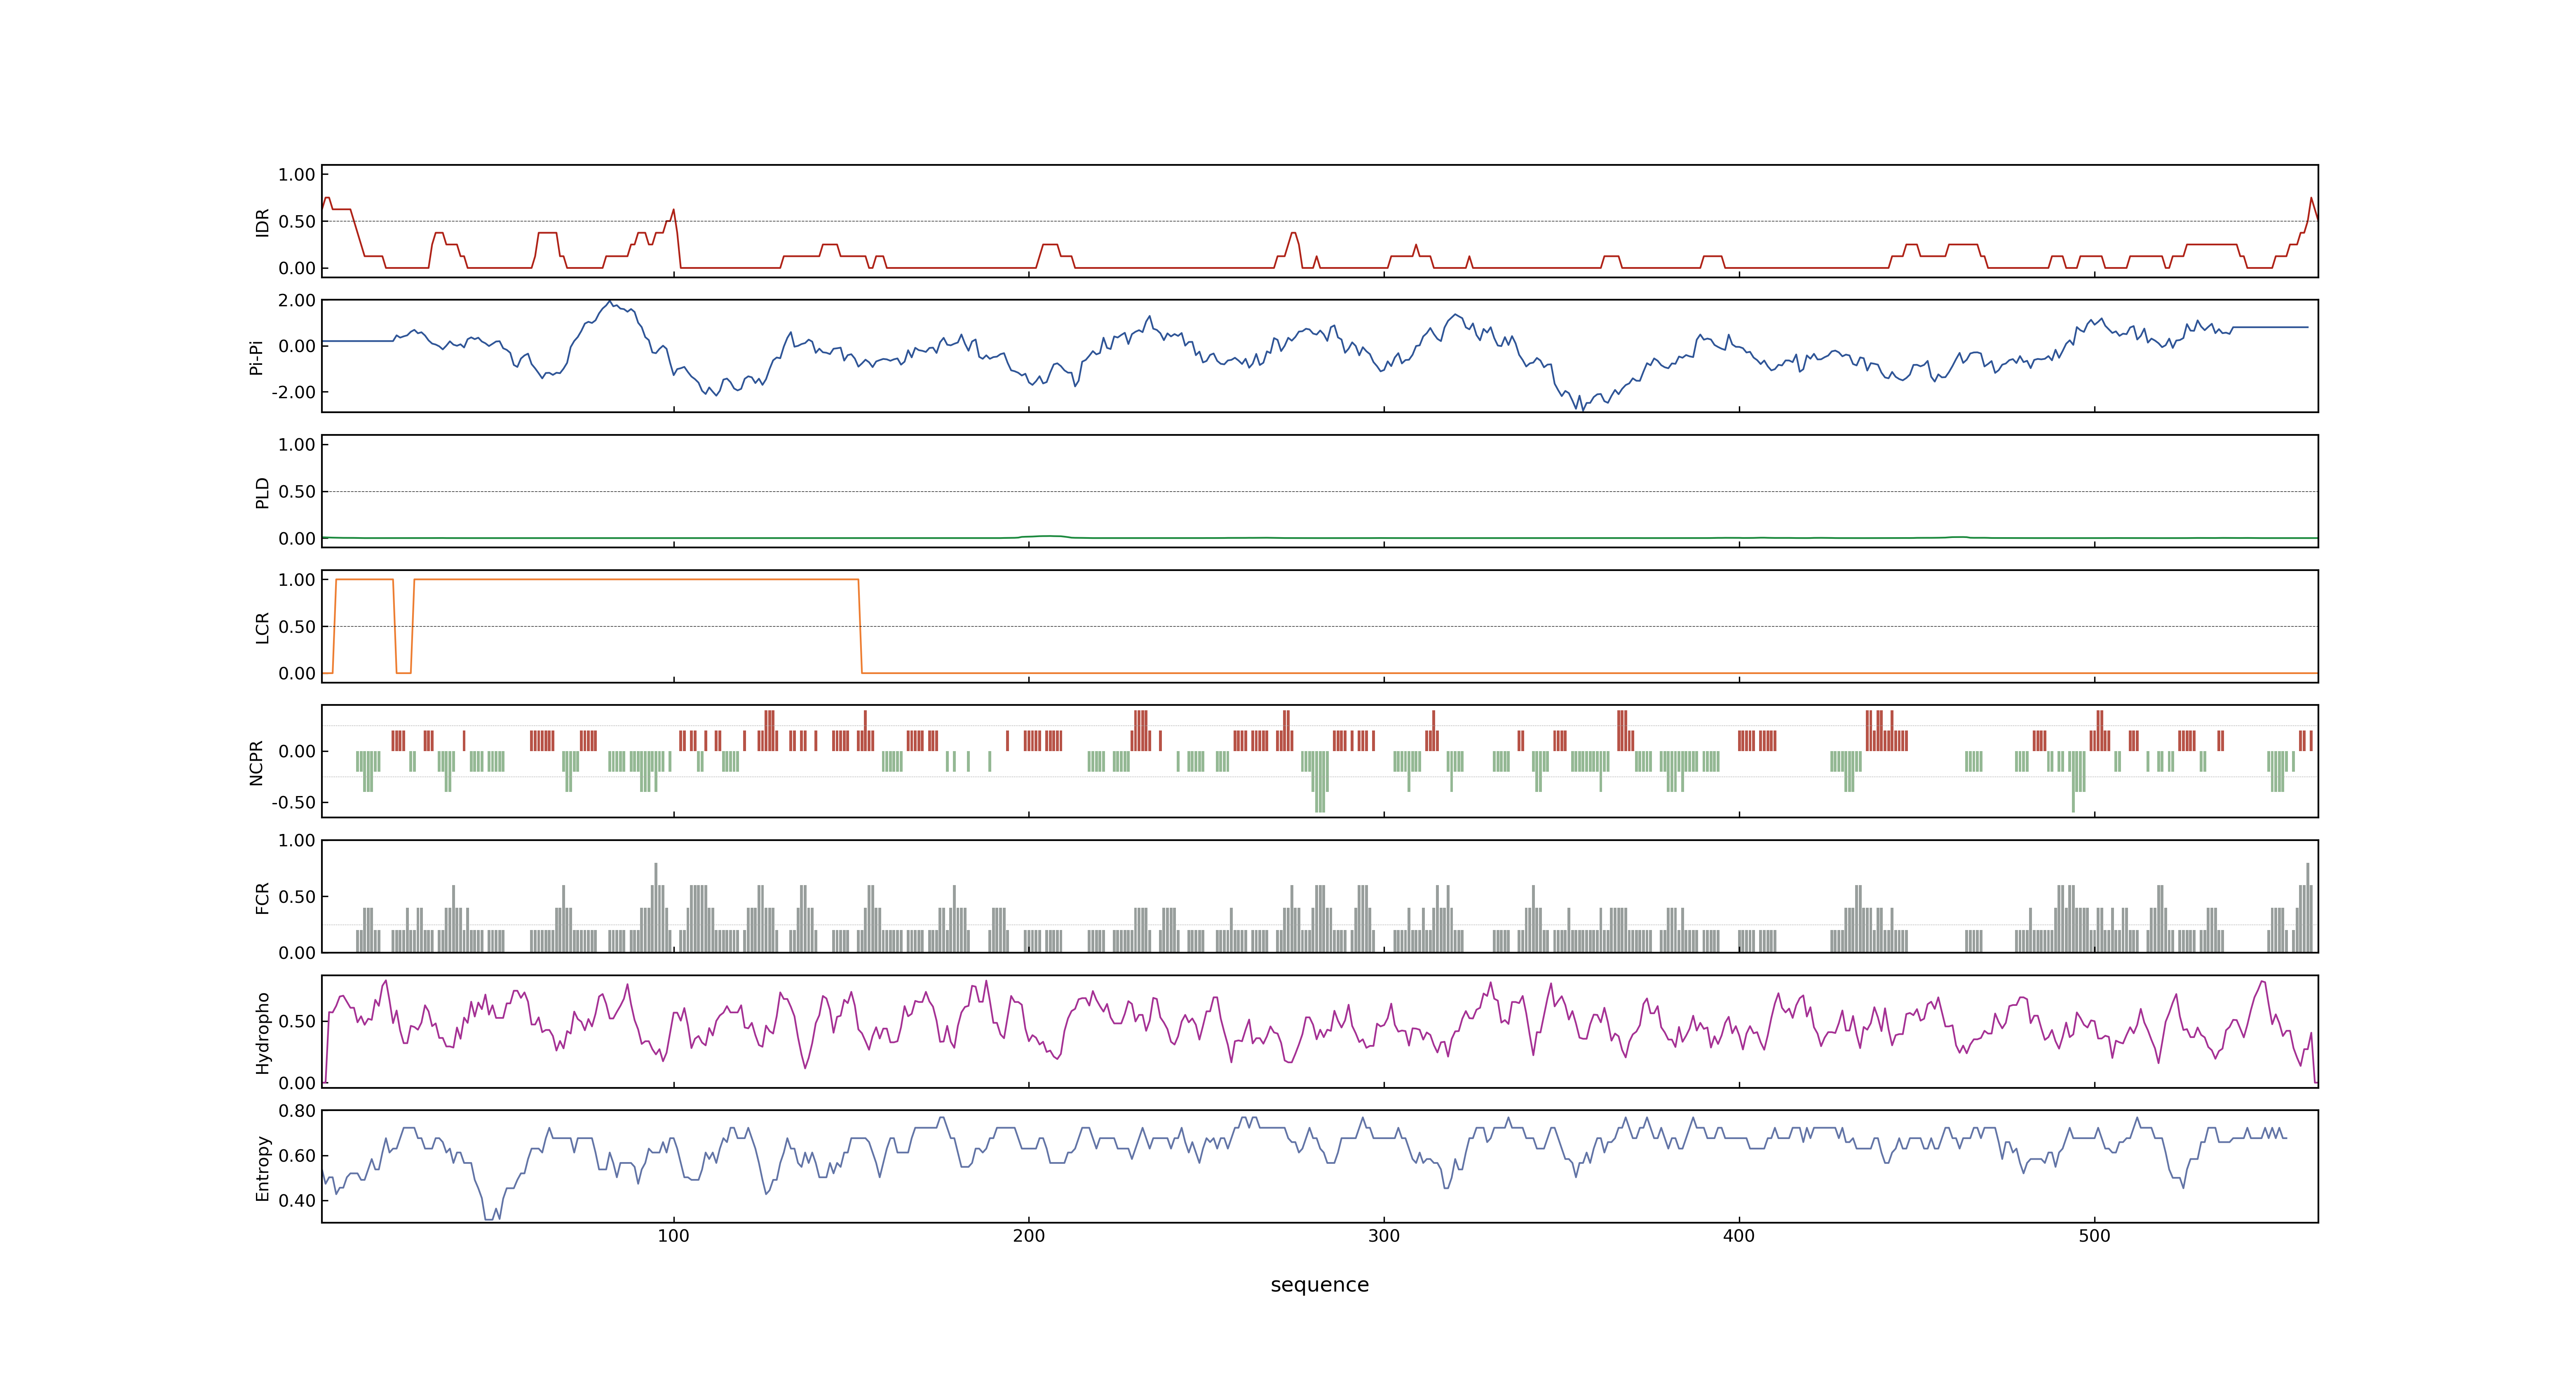Click the x-axis tick label 400
The image size is (2576, 1374).
pyautogui.click(x=1739, y=1236)
